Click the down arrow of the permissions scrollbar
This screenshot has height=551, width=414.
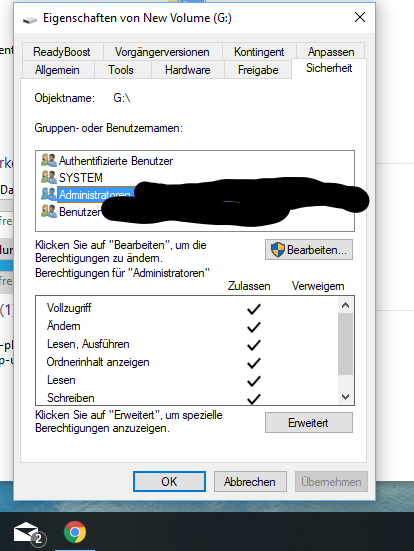[x=345, y=397]
